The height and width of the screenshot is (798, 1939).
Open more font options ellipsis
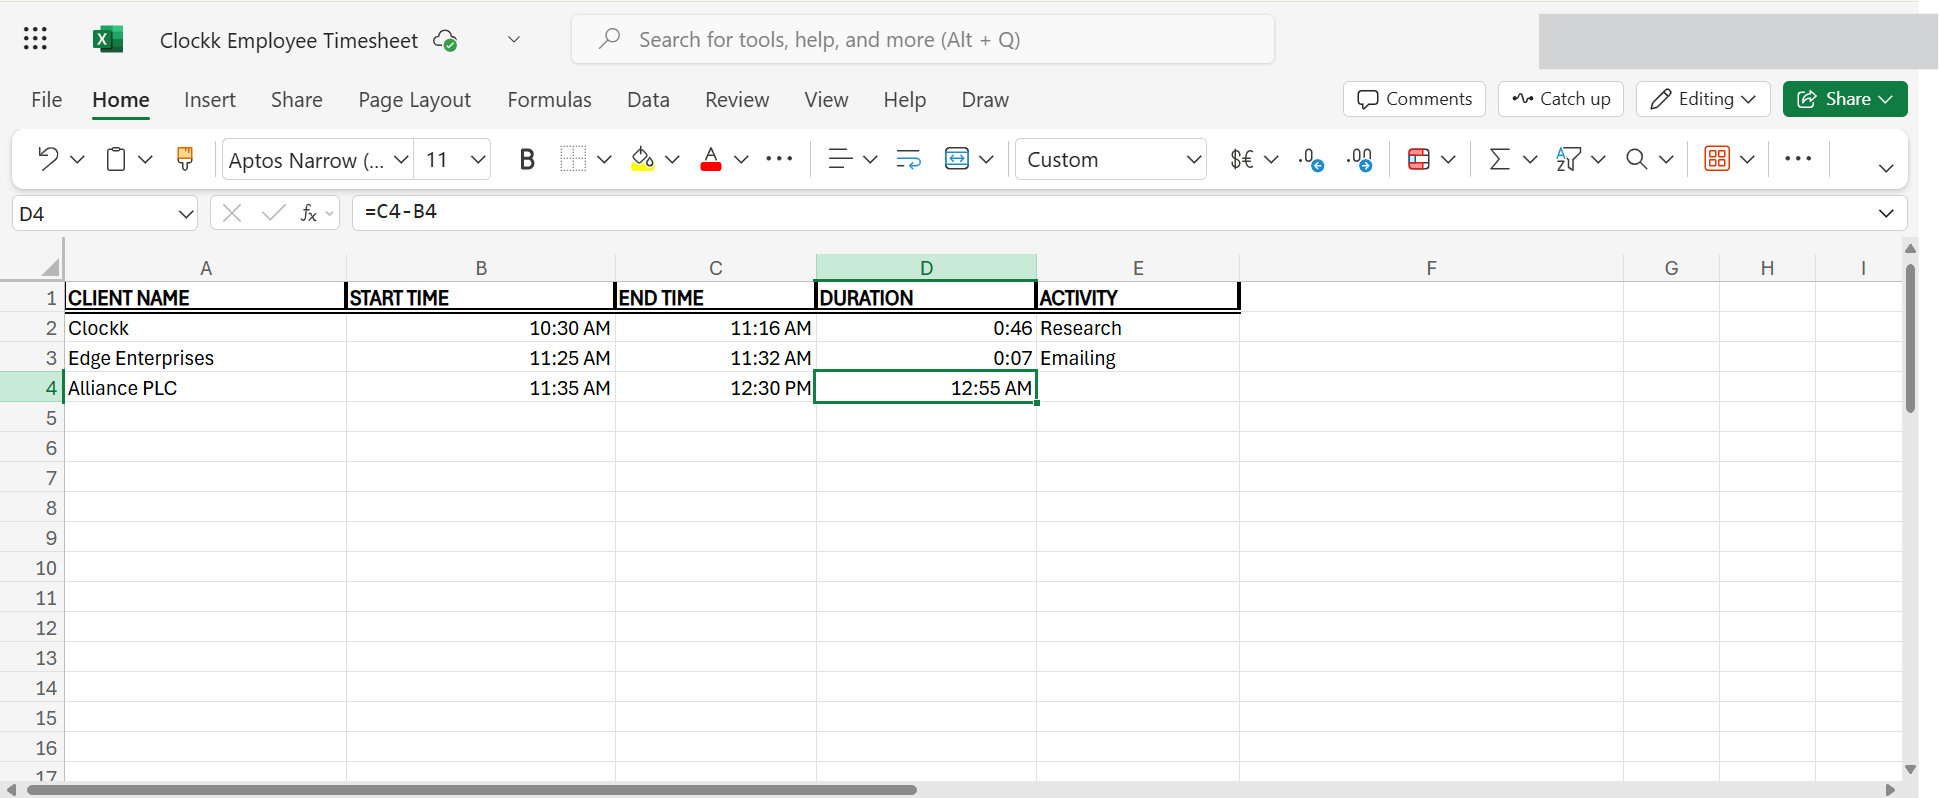coord(779,159)
